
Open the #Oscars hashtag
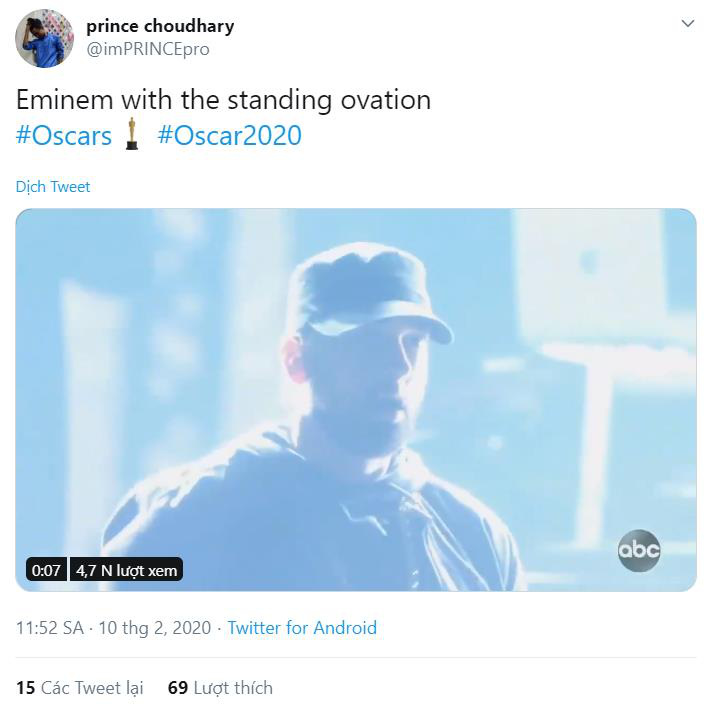point(64,136)
